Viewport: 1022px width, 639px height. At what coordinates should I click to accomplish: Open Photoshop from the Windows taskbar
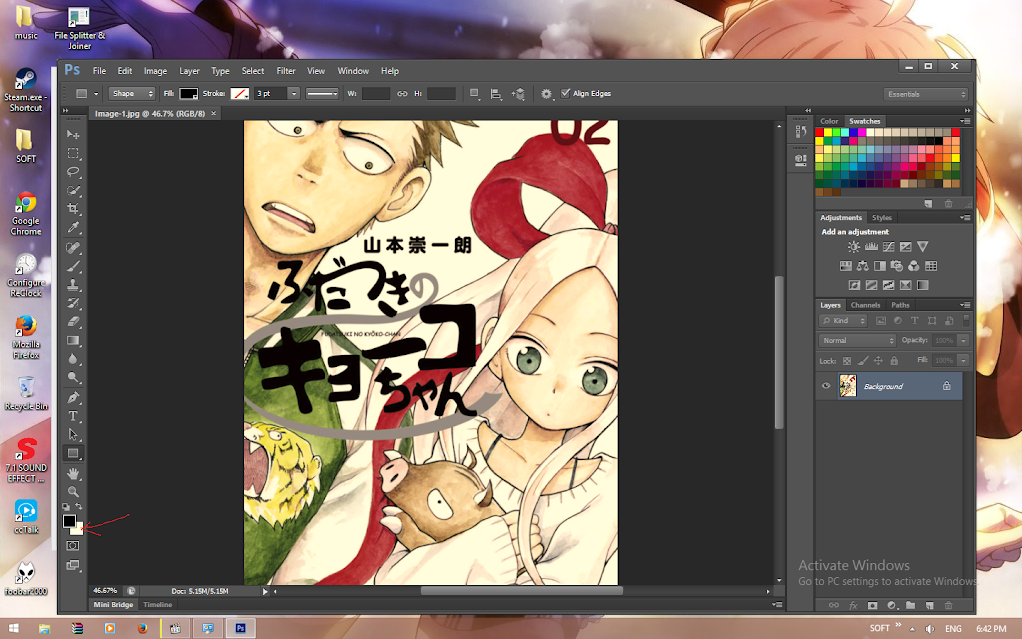point(241,628)
